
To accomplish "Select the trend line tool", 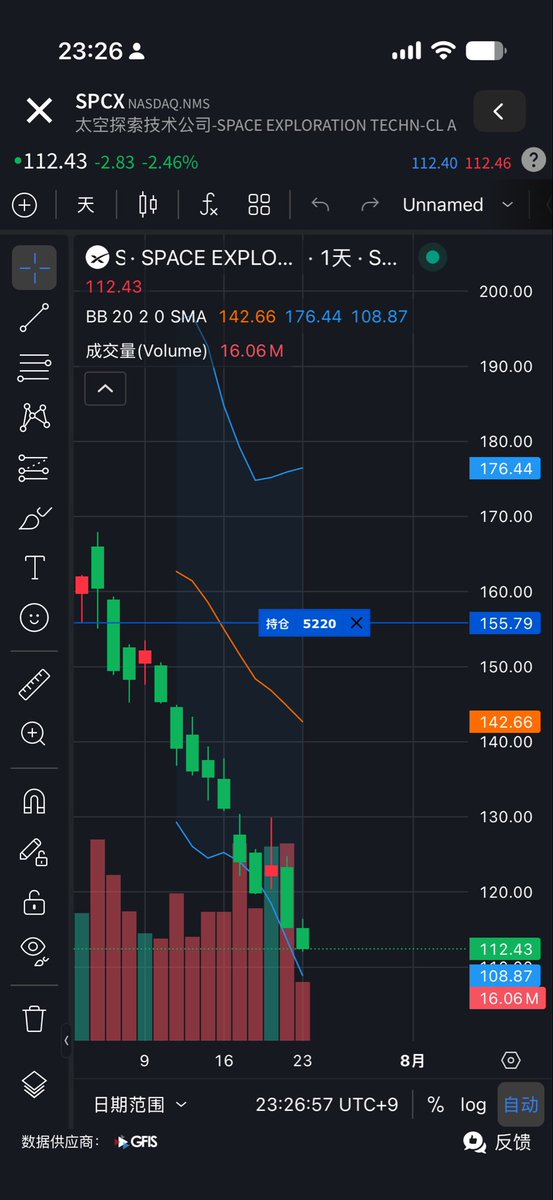I will coord(34,317).
